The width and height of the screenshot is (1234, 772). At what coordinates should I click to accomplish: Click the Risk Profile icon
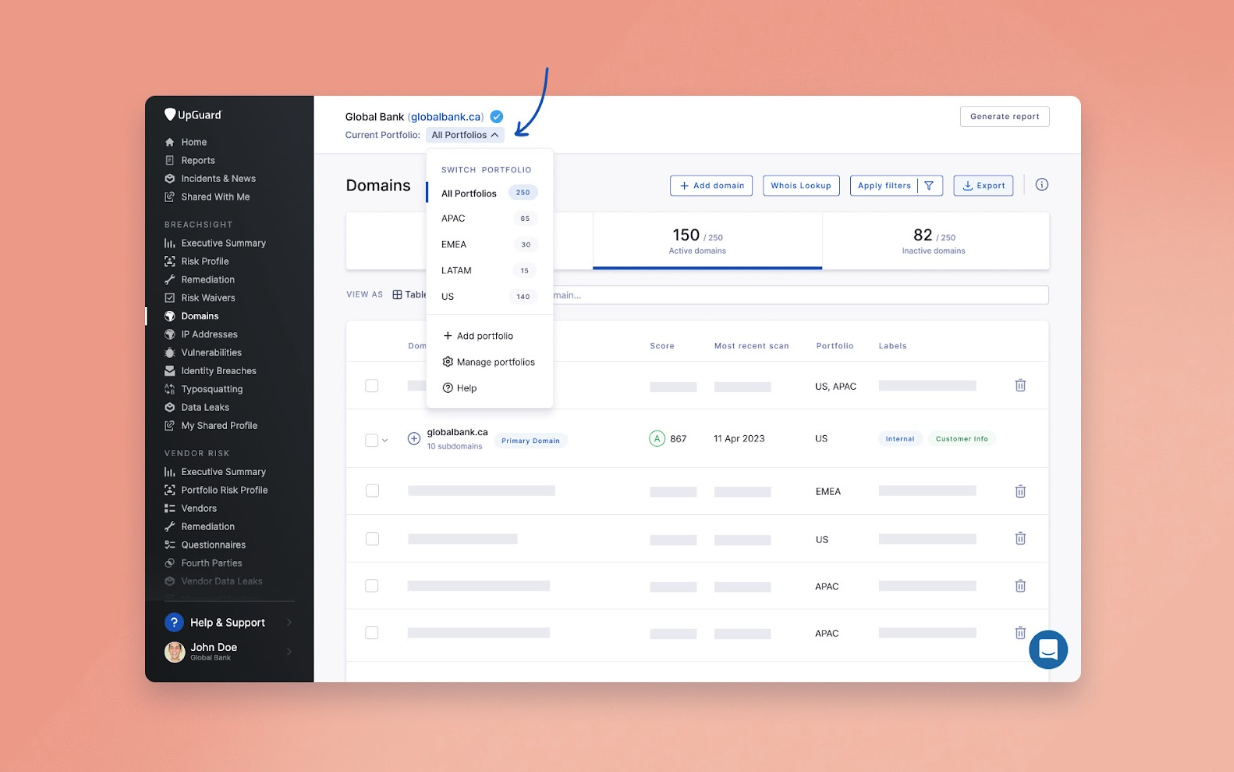(170, 261)
